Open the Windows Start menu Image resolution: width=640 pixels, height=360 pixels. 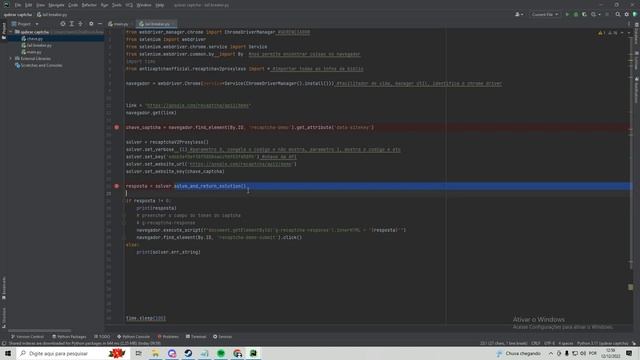8,353
